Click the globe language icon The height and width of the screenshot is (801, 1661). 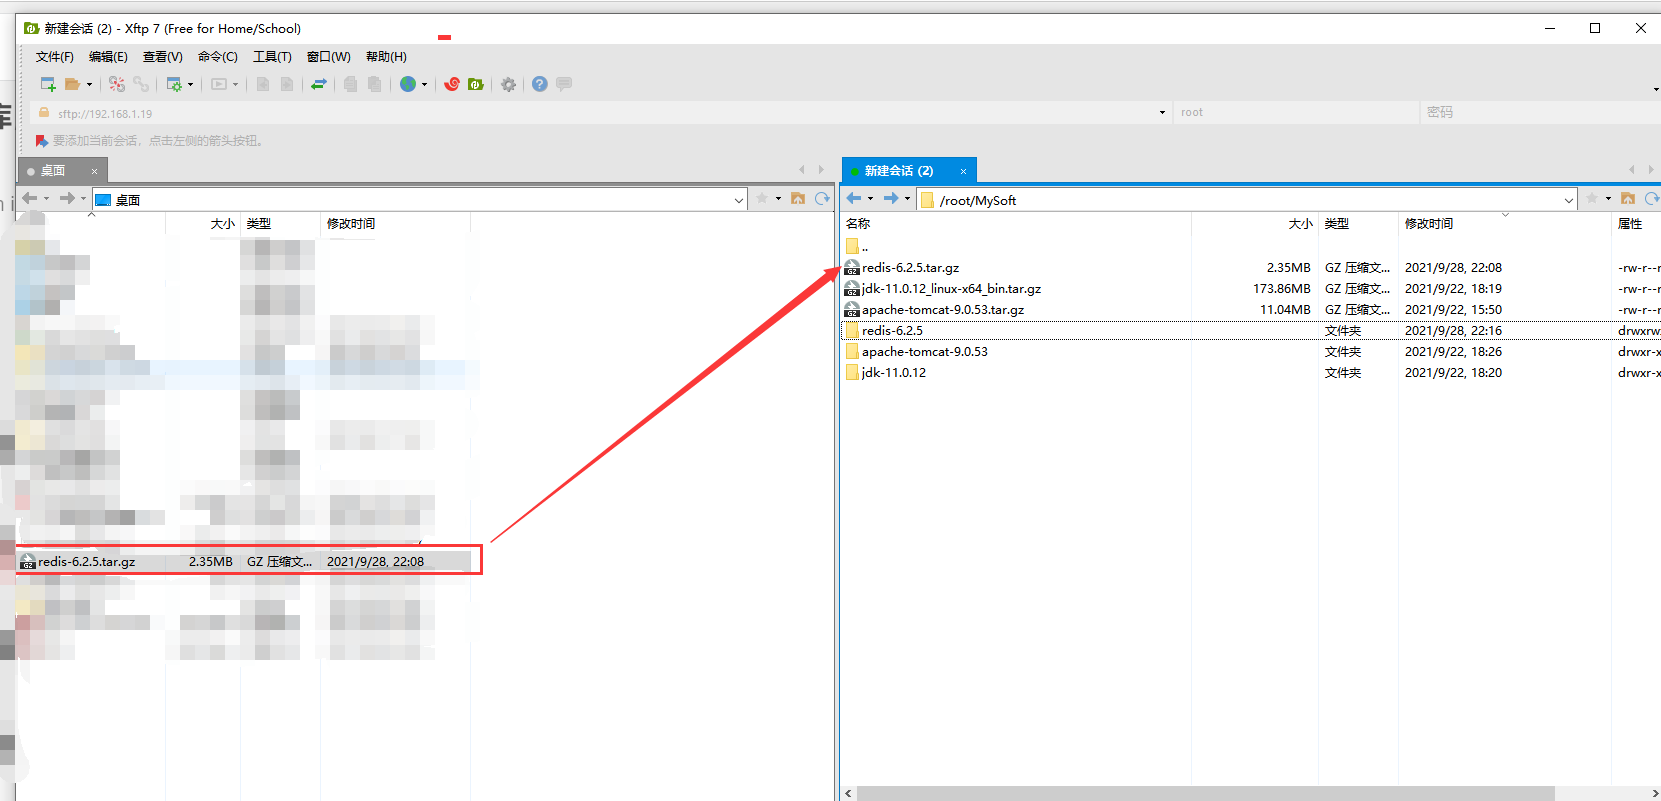coord(408,84)
